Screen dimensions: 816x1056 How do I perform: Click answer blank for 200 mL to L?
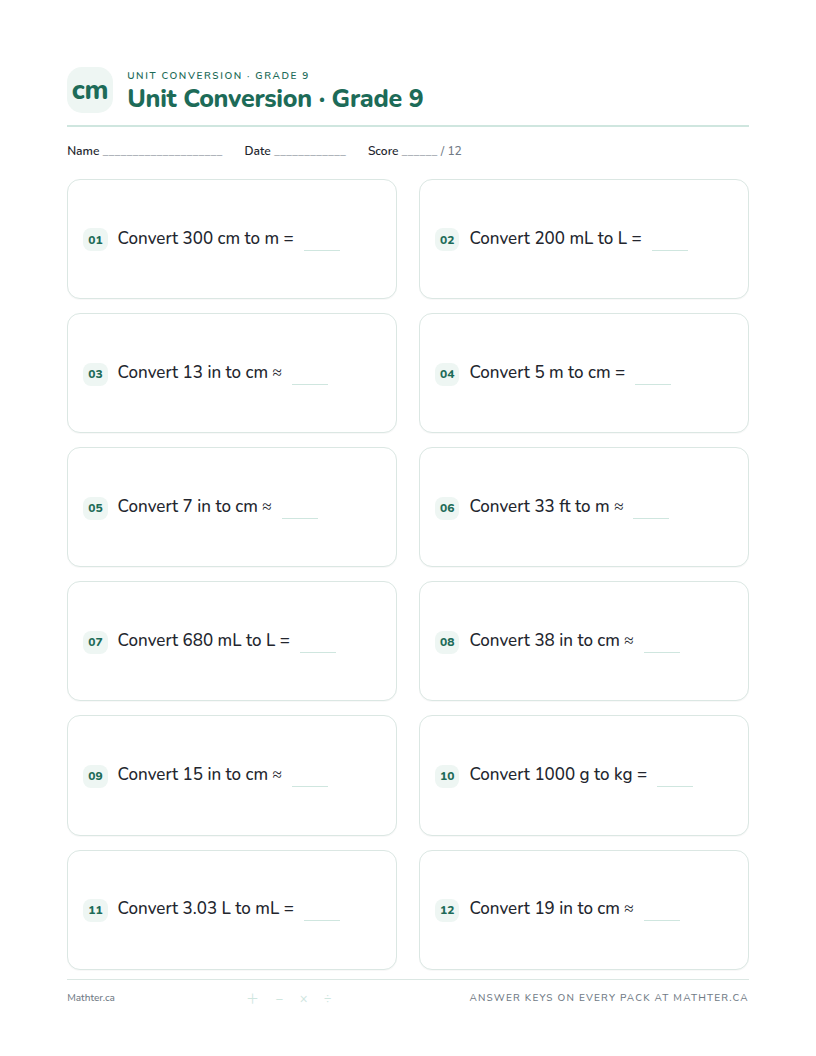(670, 249)
